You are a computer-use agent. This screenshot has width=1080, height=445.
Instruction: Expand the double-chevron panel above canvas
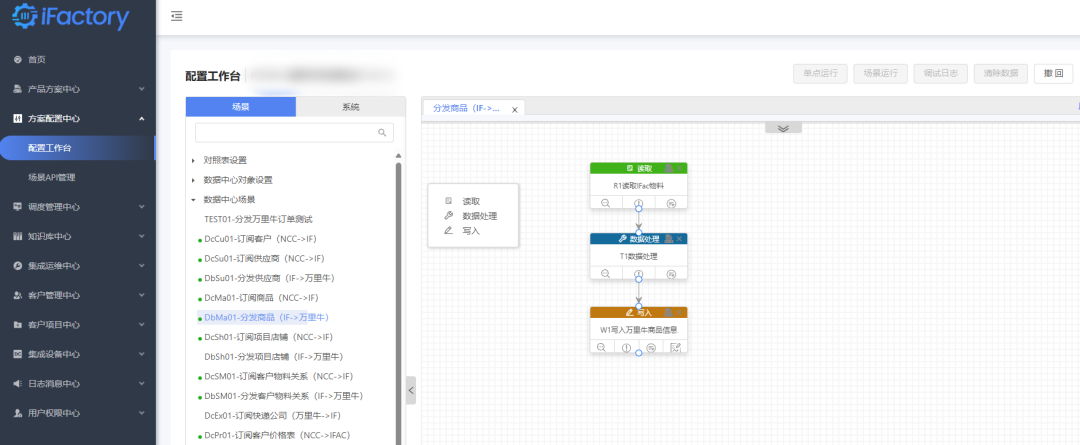(x=783, y=128)
